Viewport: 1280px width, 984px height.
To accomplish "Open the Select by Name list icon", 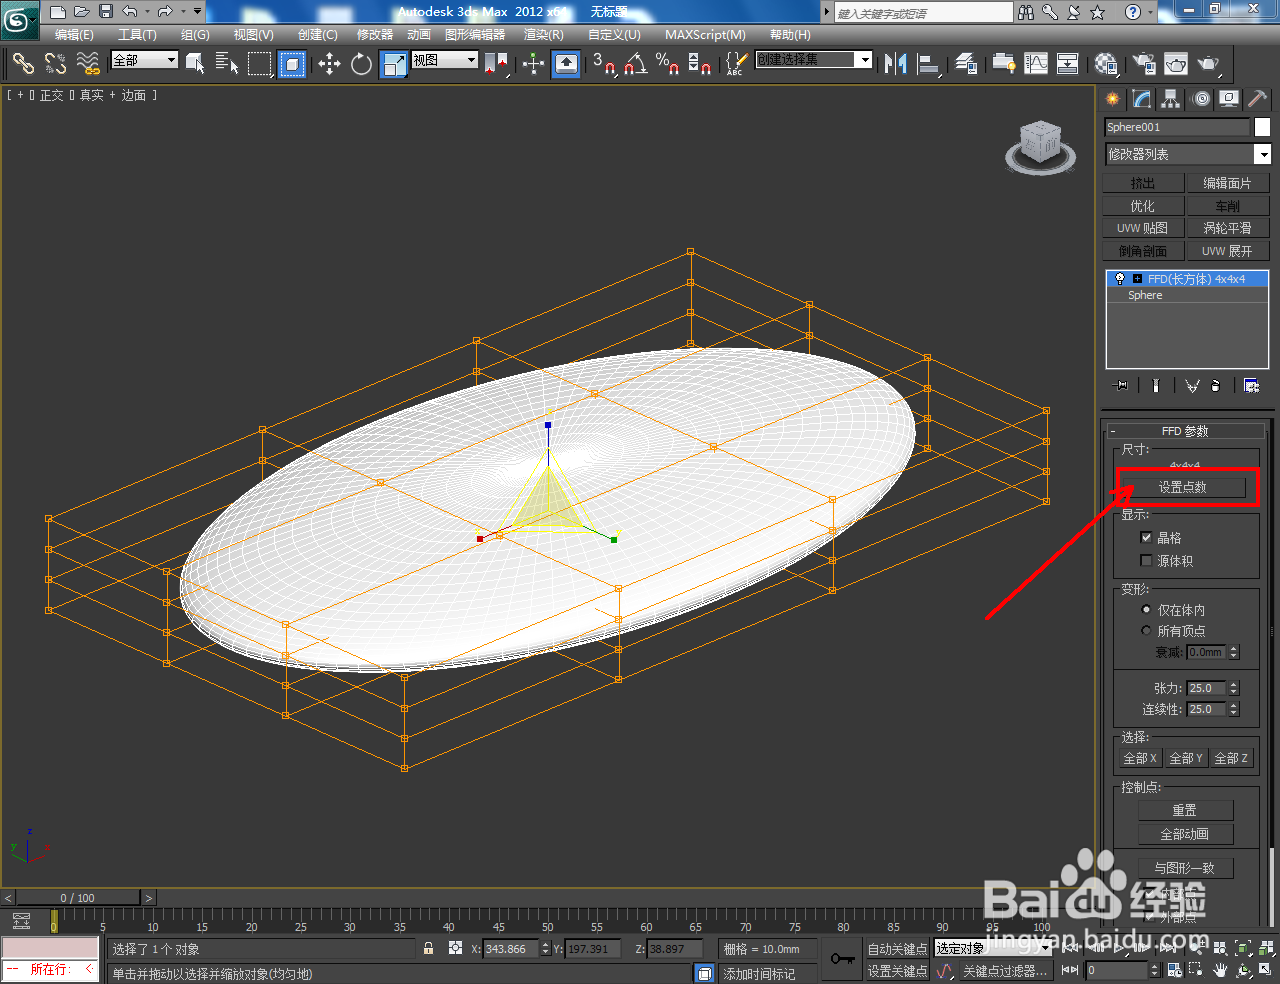I will point(227,64).
